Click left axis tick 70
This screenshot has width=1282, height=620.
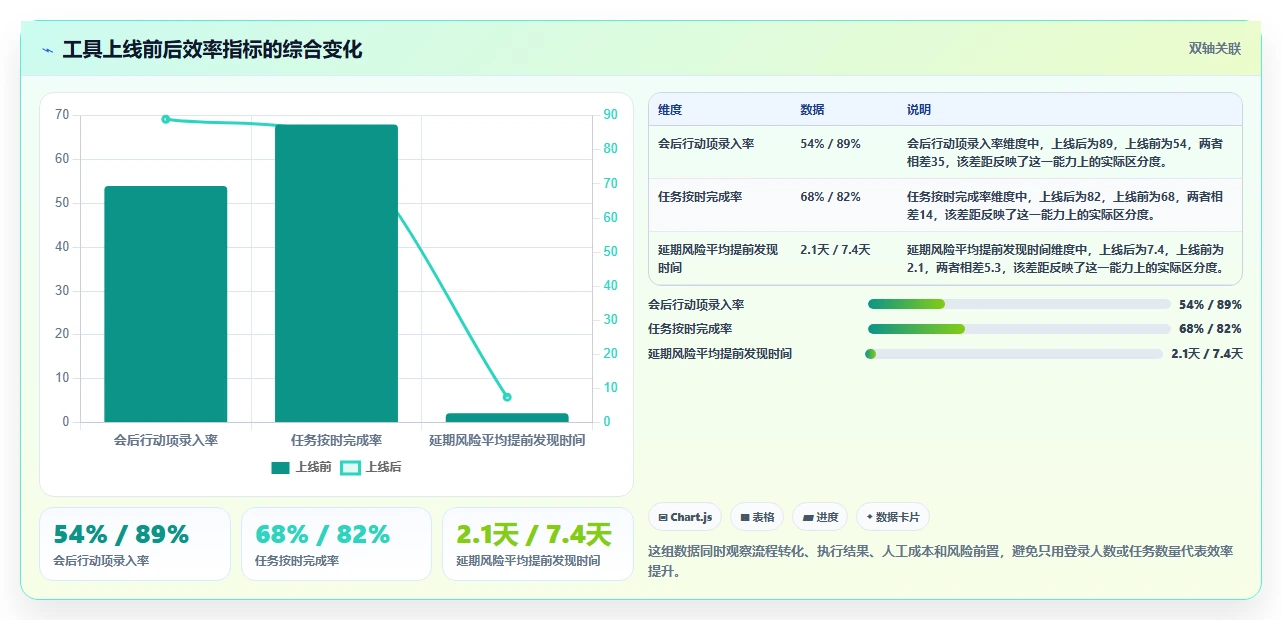63,115
